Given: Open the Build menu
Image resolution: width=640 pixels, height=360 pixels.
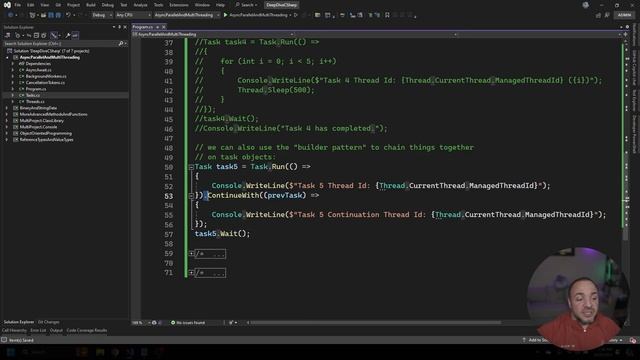Looking at the screenshot, I should point(91,5).
